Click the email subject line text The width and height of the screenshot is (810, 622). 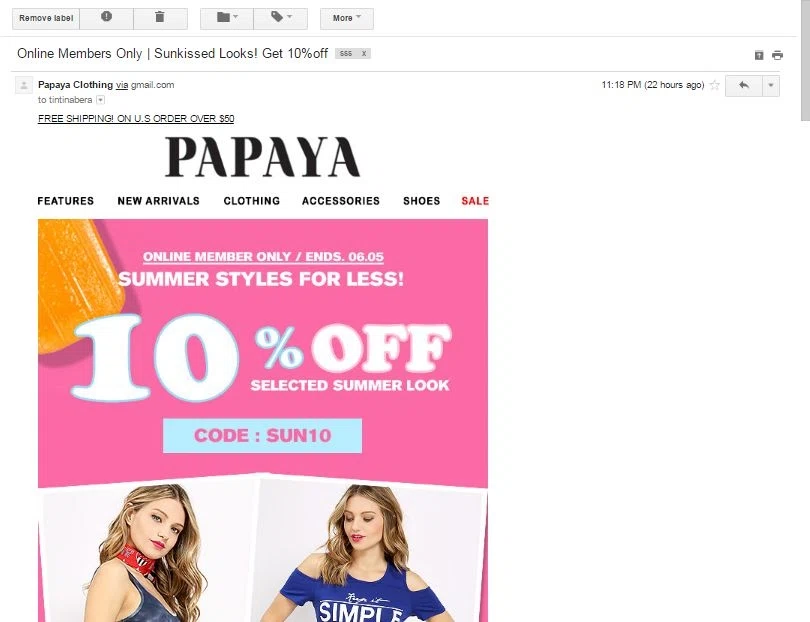click(x=173, y=54)
